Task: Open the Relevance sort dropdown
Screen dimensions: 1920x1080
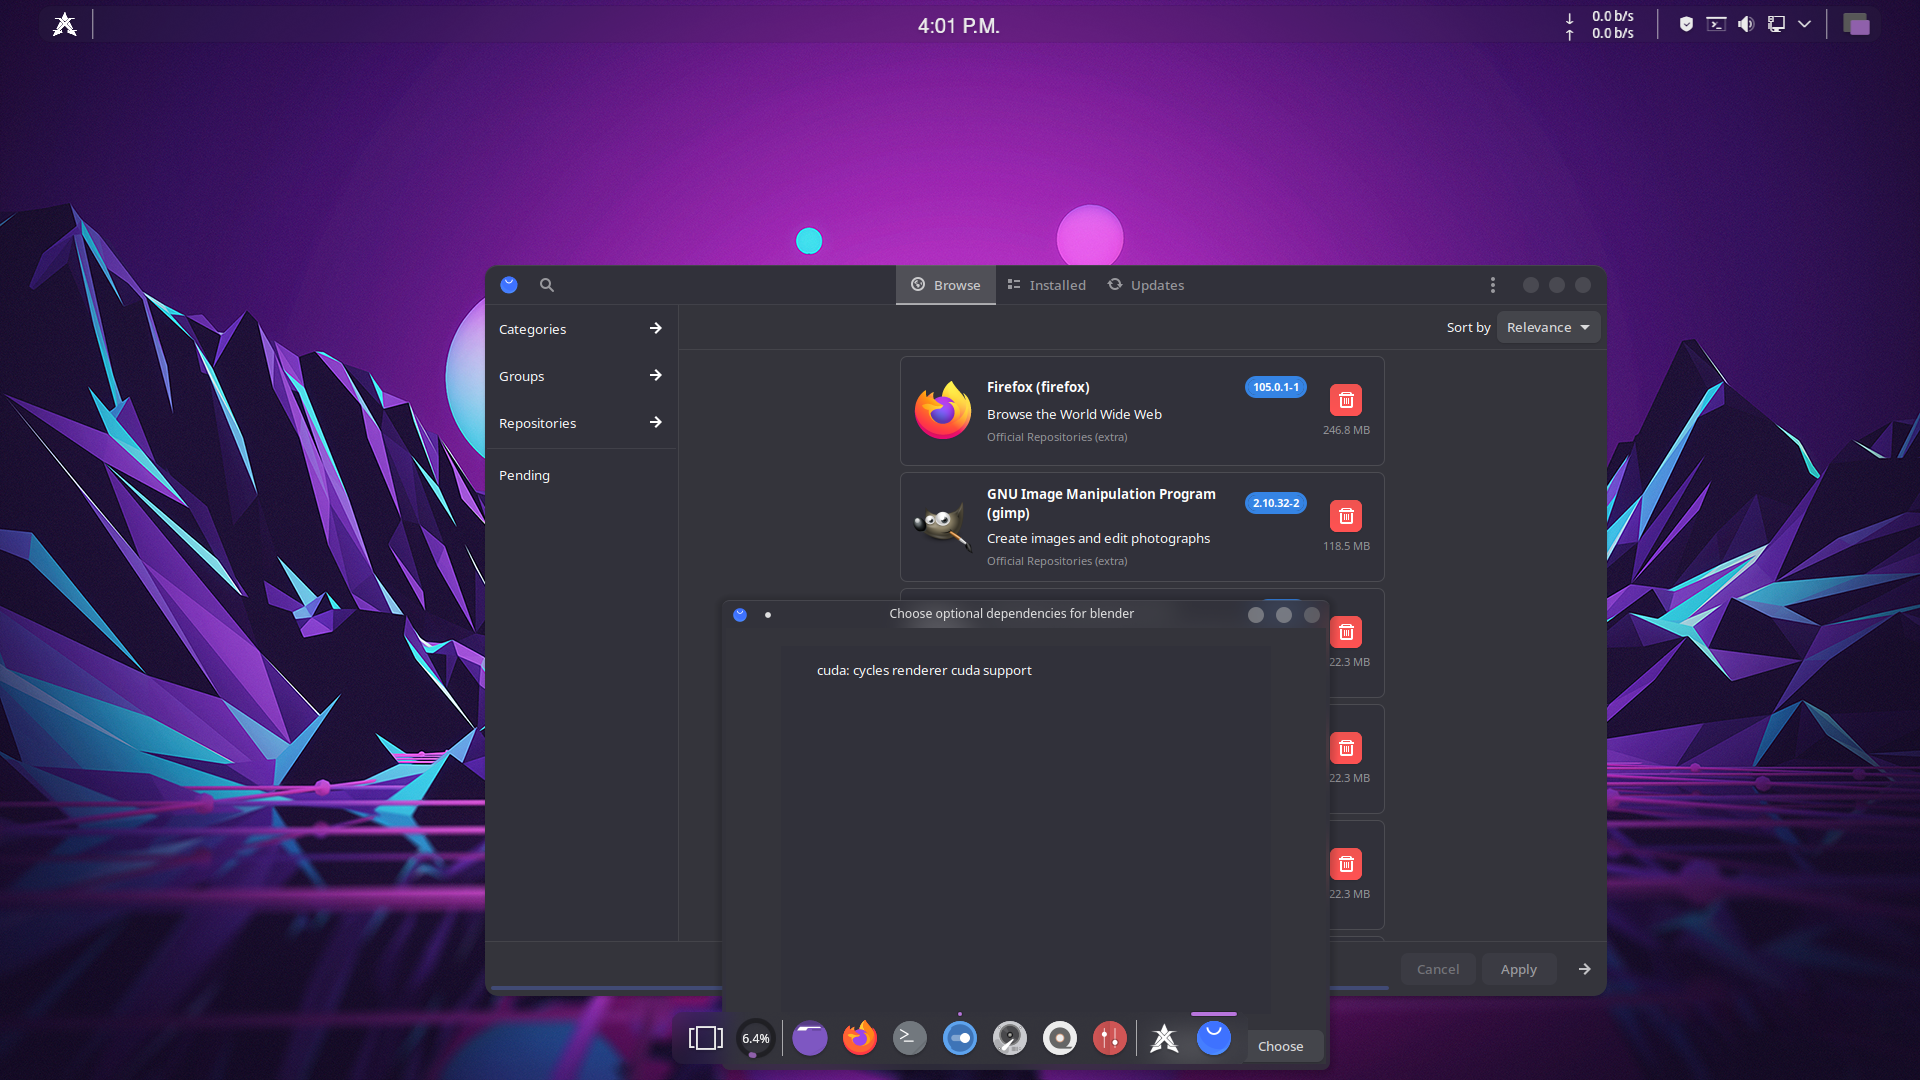Action: (x=1548, y=327)
